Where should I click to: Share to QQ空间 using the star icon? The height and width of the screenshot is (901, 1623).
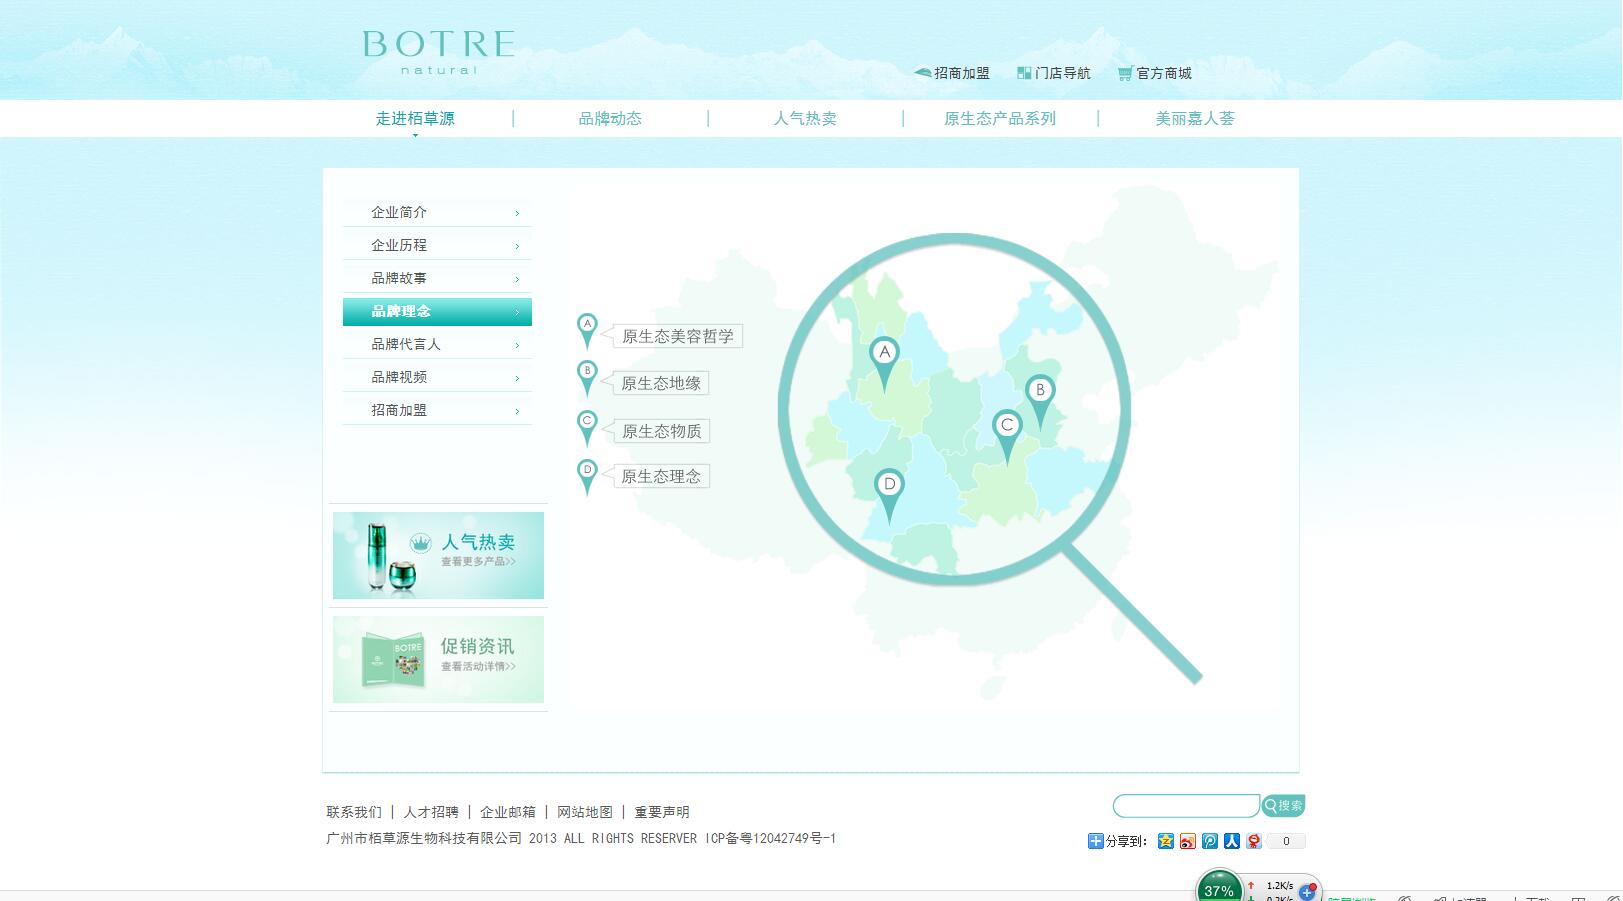coord(1165,841)
